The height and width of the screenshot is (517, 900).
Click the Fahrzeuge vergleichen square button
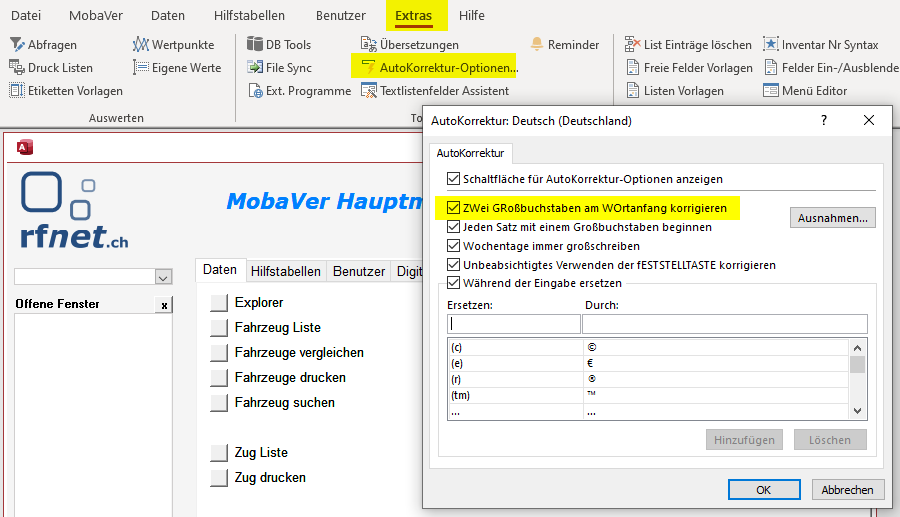(219, 352)
